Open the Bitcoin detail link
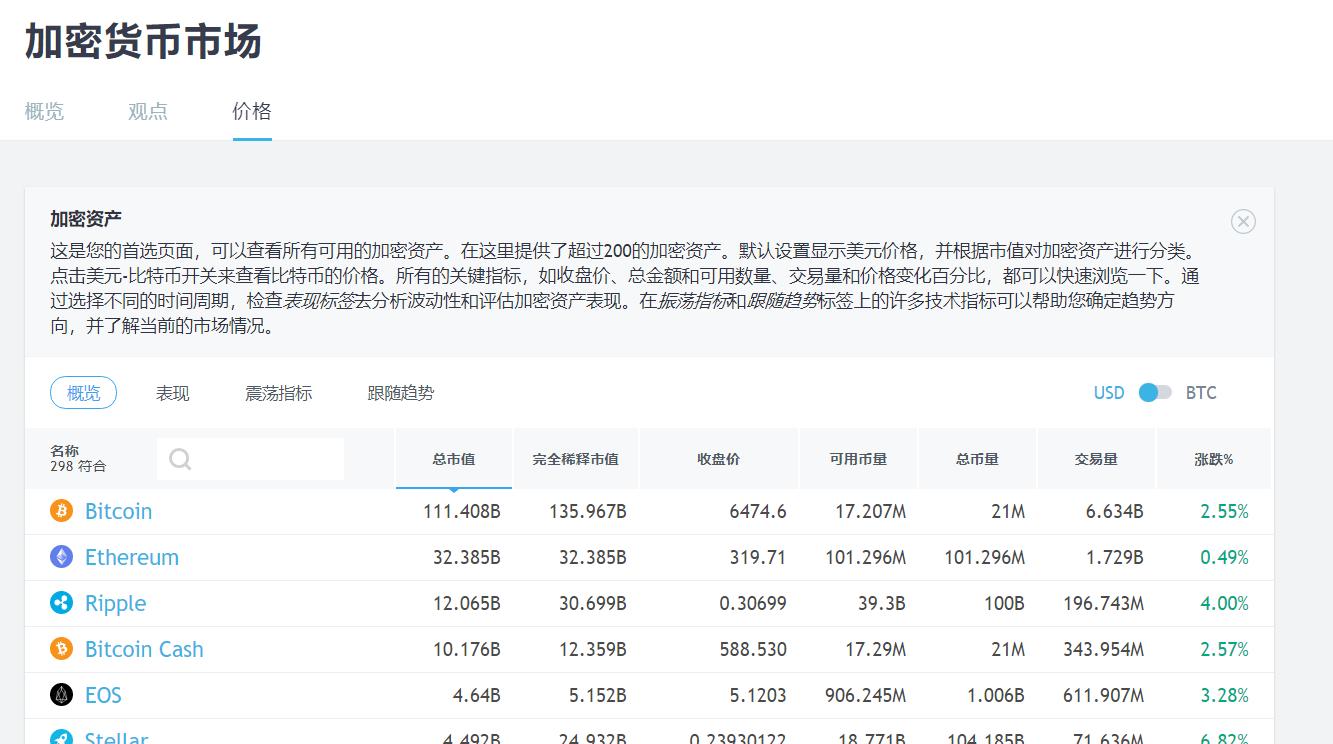Image resolution: width=1333 pixels, height=744 pixels. [x=118, y=511]
